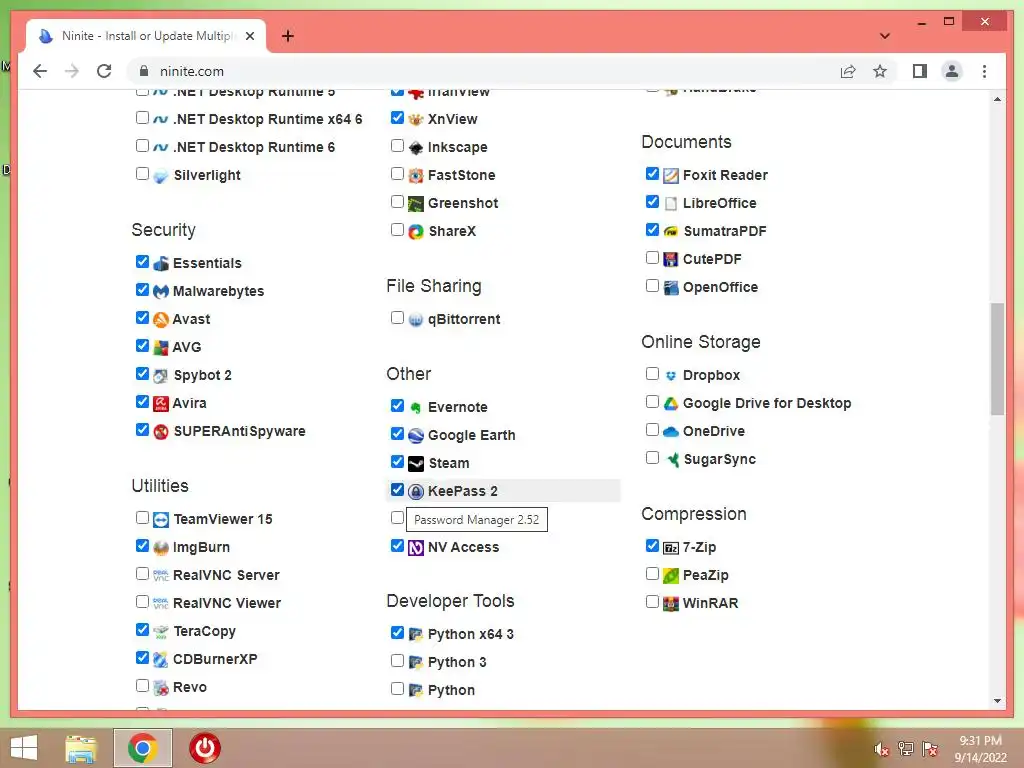Click the SugarSync label
This screenshot has width=1024, height=768.
(x=719, y=460)
